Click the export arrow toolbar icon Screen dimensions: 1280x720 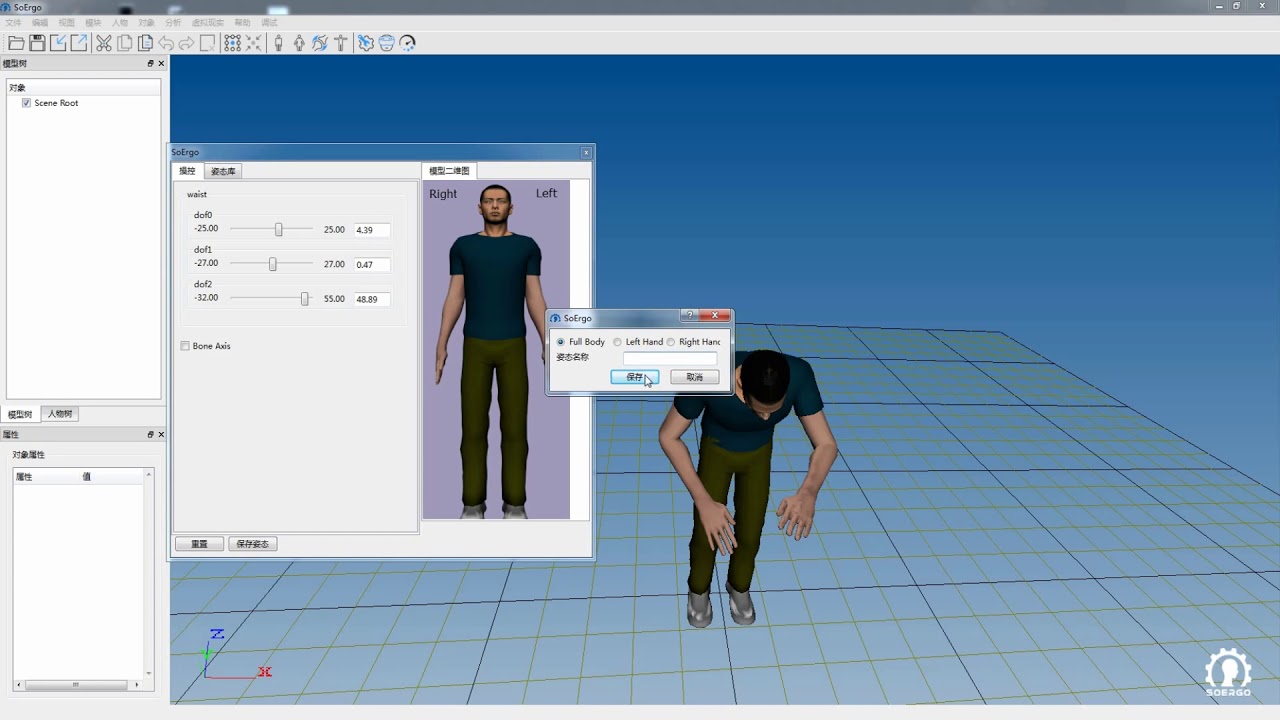click(79, 43)
